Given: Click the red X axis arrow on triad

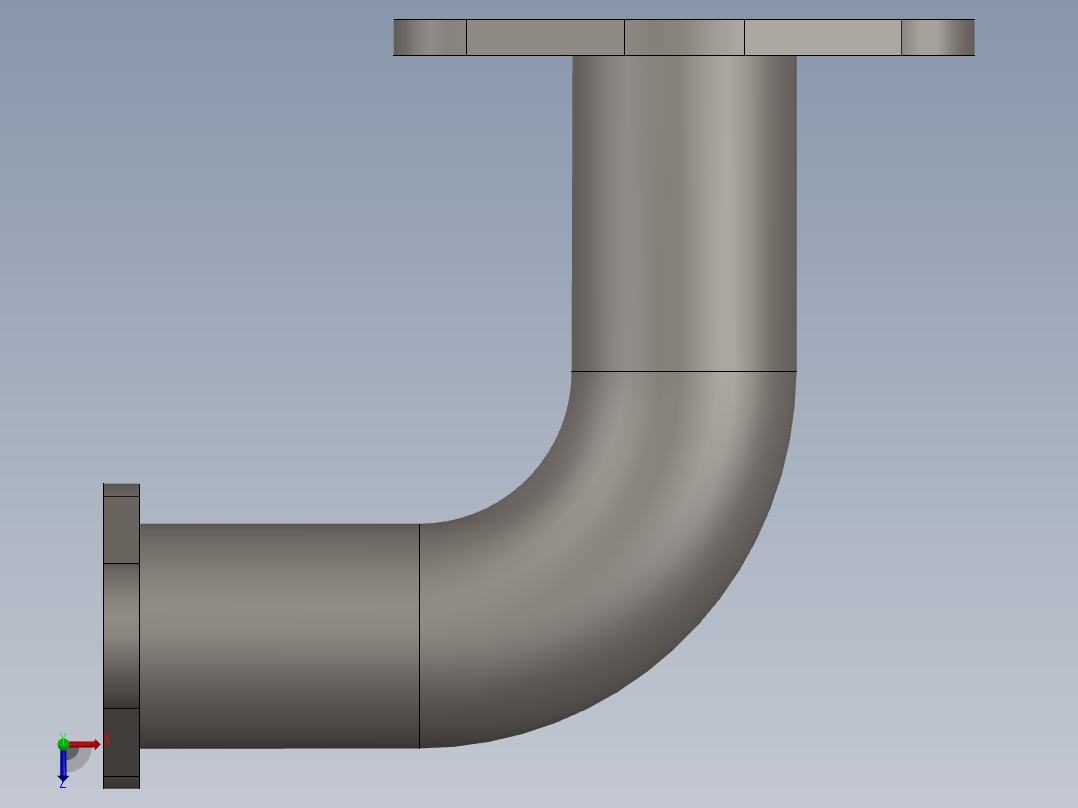Looking at the screenshot, I should (x=84, y=744).
